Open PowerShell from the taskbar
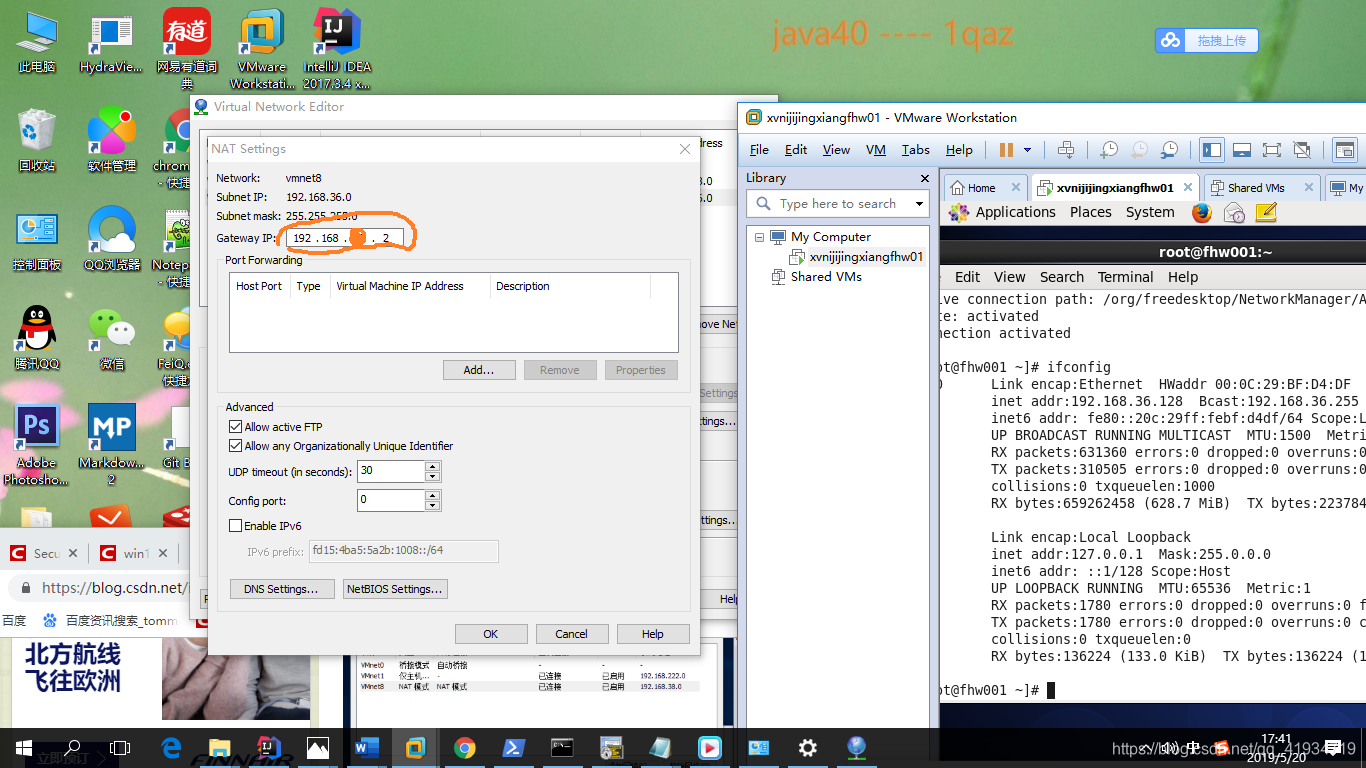This screenshot has height=768, width=1366. pos(513,747)
